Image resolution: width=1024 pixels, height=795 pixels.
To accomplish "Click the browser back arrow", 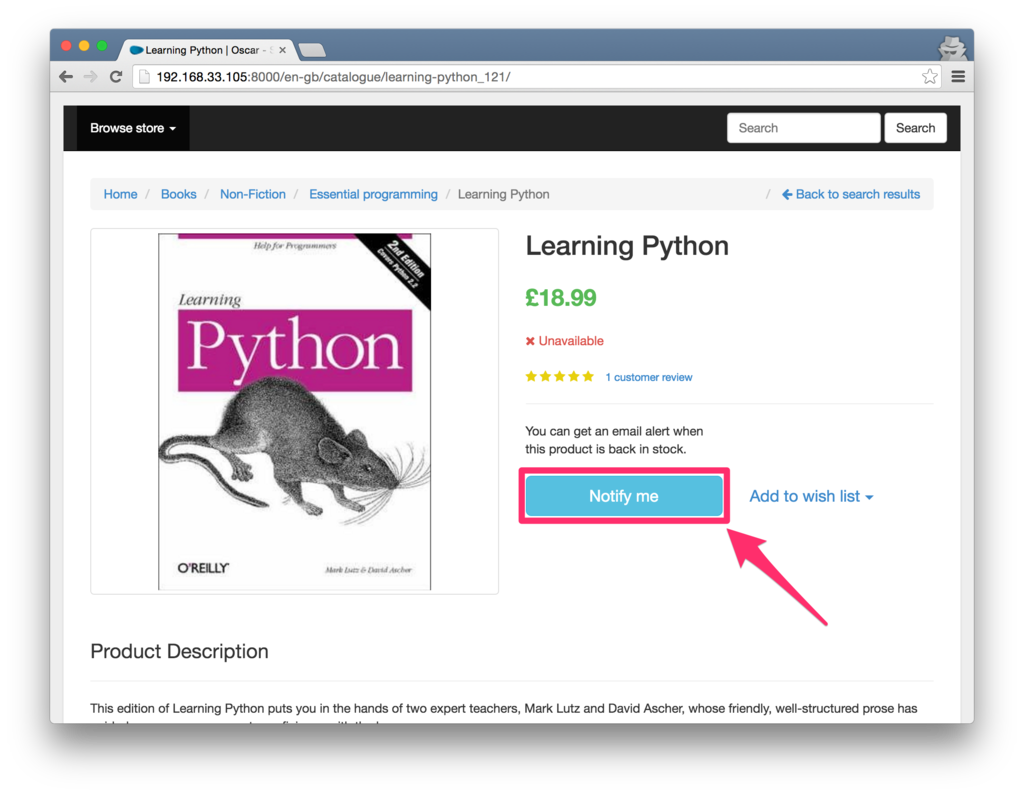I will click(66, 77).
